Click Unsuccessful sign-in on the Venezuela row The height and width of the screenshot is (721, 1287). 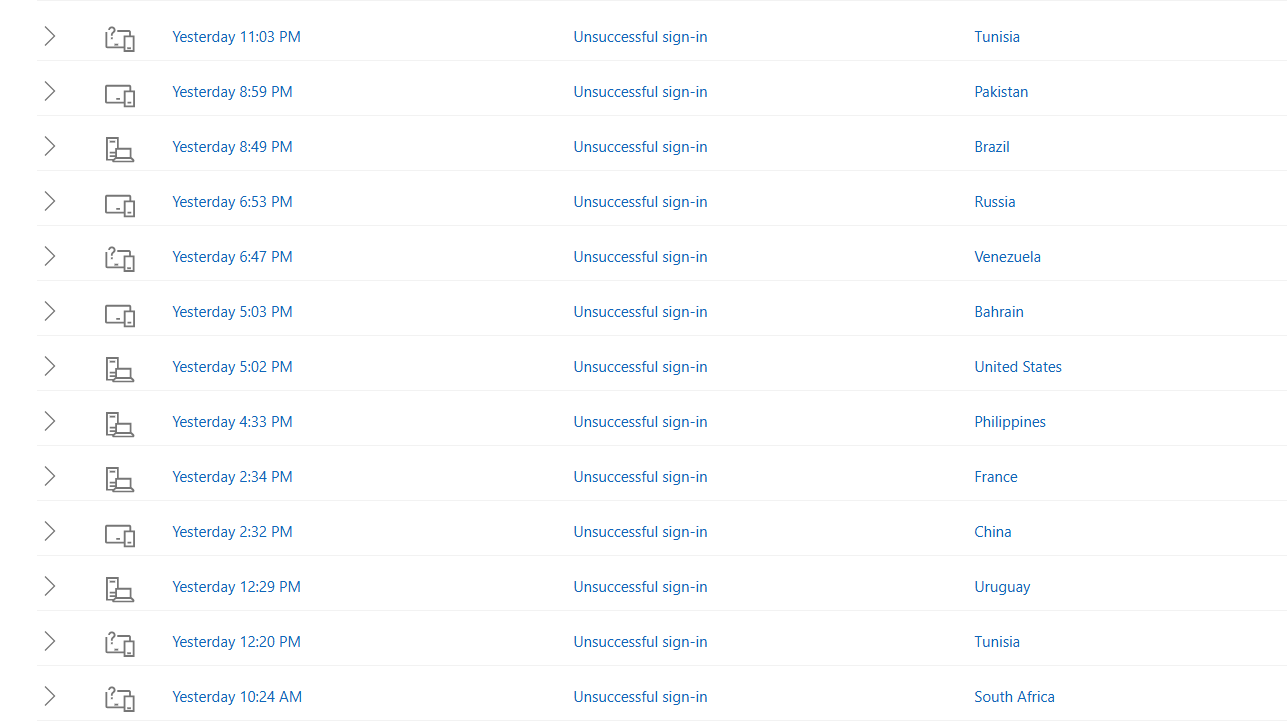tap(640, 257)
